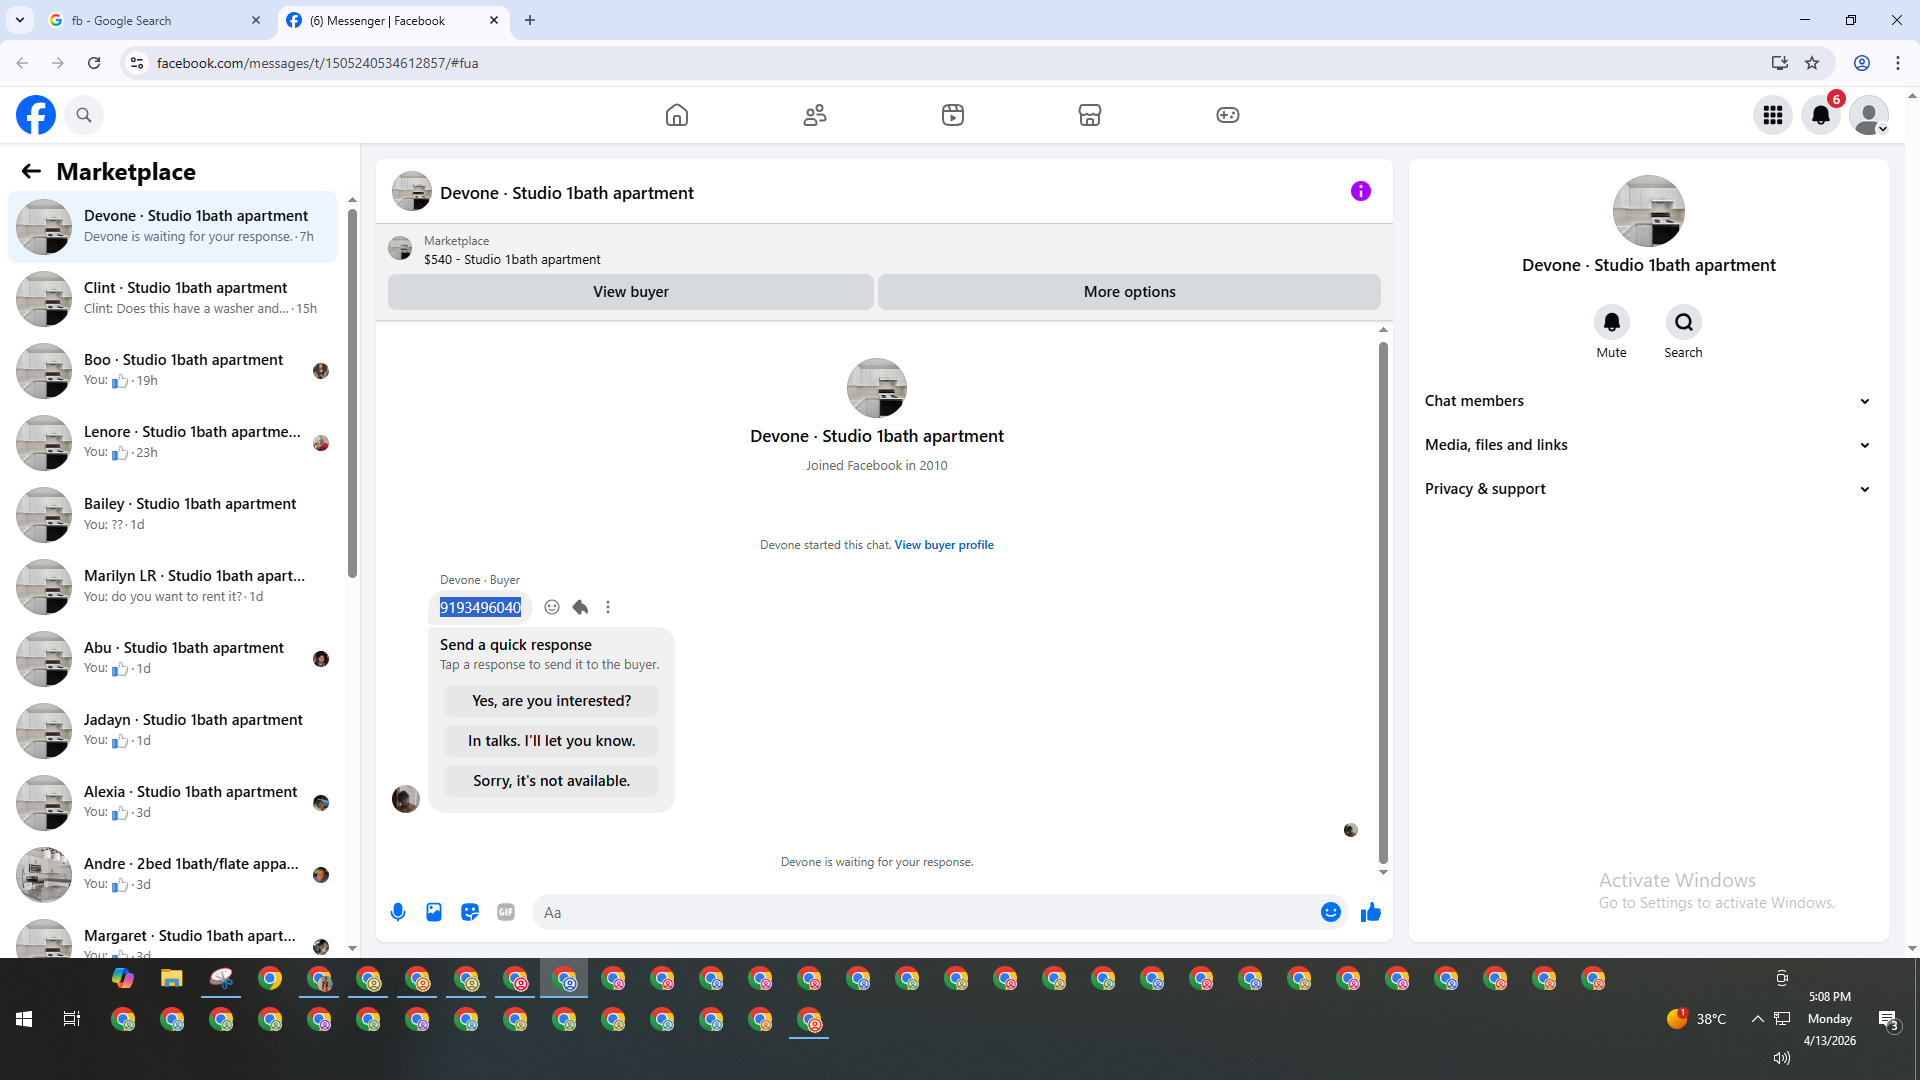This screenshot has height=1080, width=1920.
Task: Expand the Chat members section
Action: (1648, 401)
